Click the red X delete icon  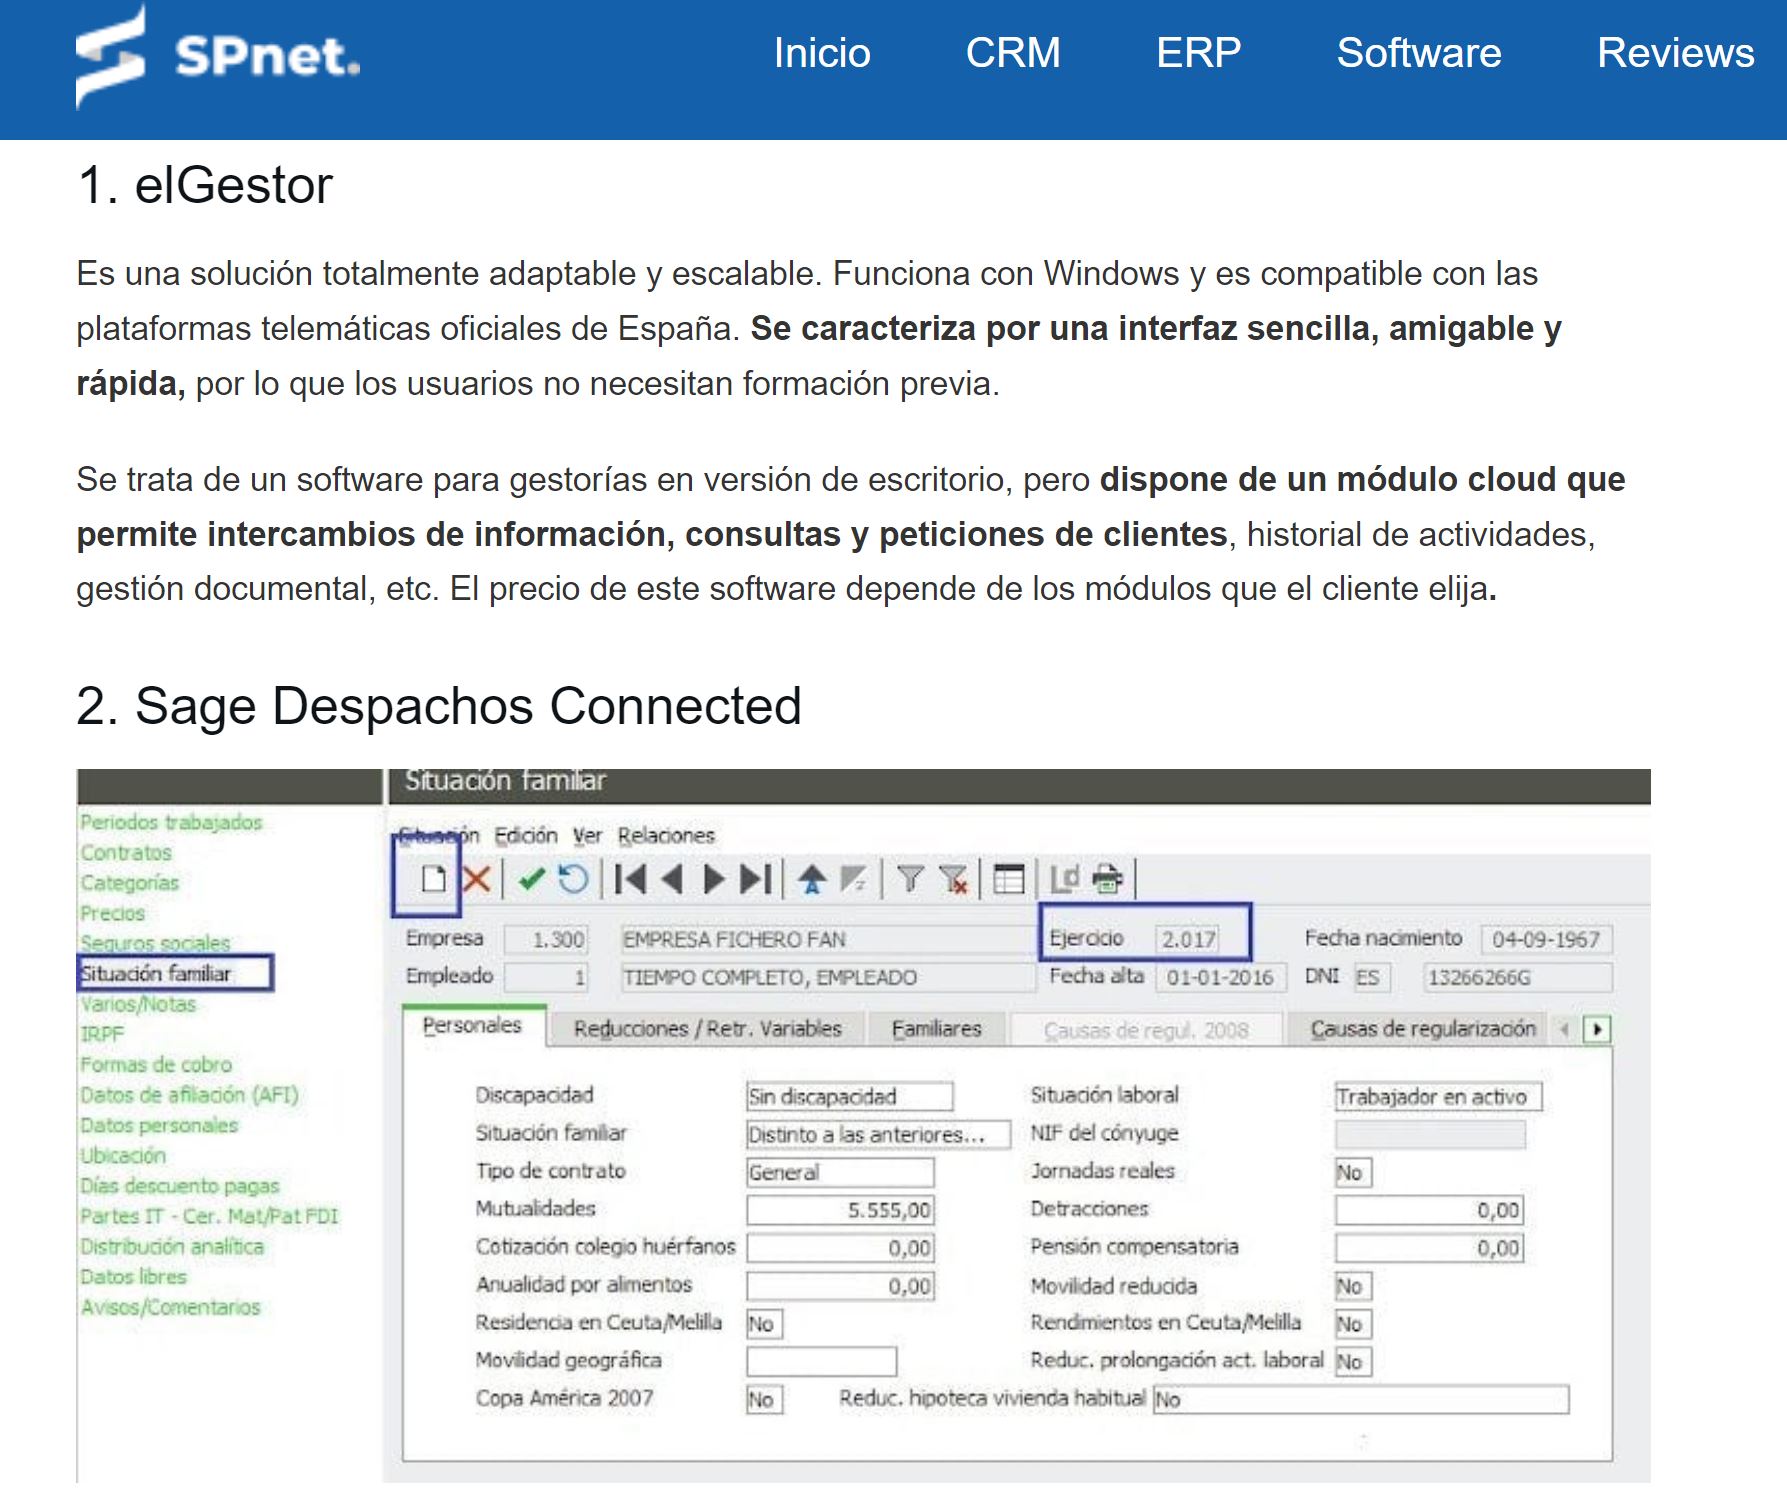477,879
